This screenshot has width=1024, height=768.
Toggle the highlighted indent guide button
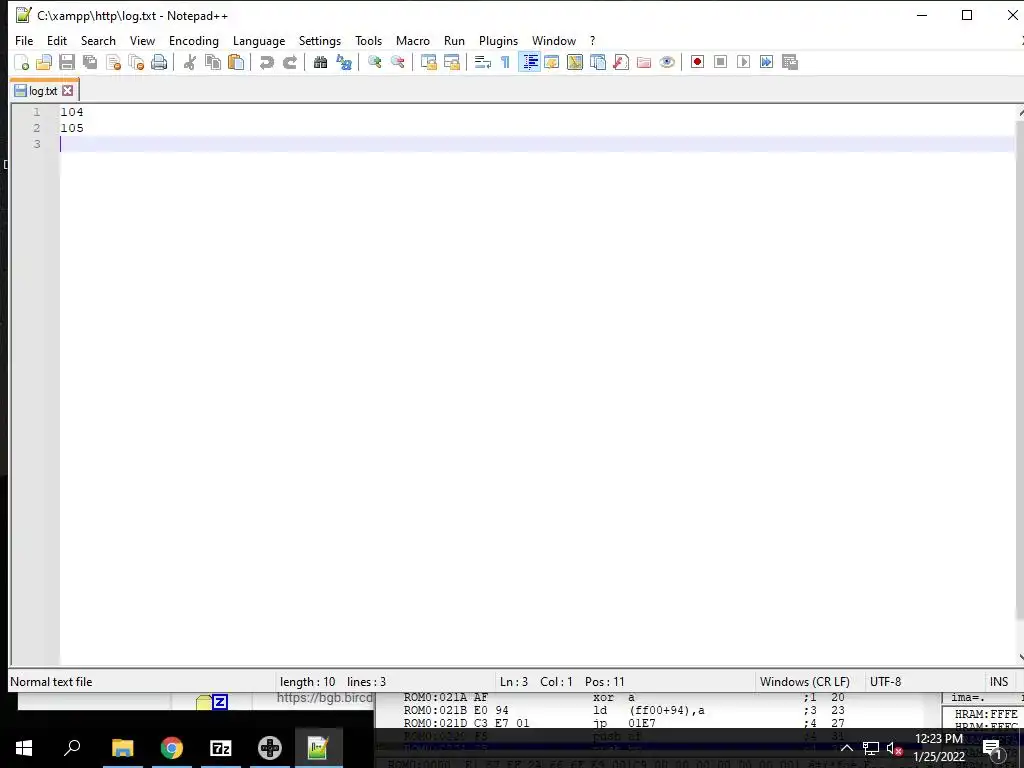tap(530, 62)
